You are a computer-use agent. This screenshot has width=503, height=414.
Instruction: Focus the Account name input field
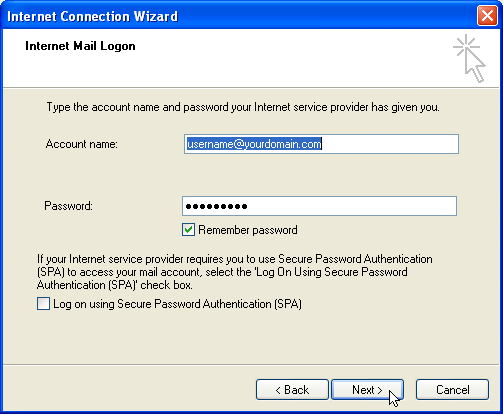pos(321,144)
